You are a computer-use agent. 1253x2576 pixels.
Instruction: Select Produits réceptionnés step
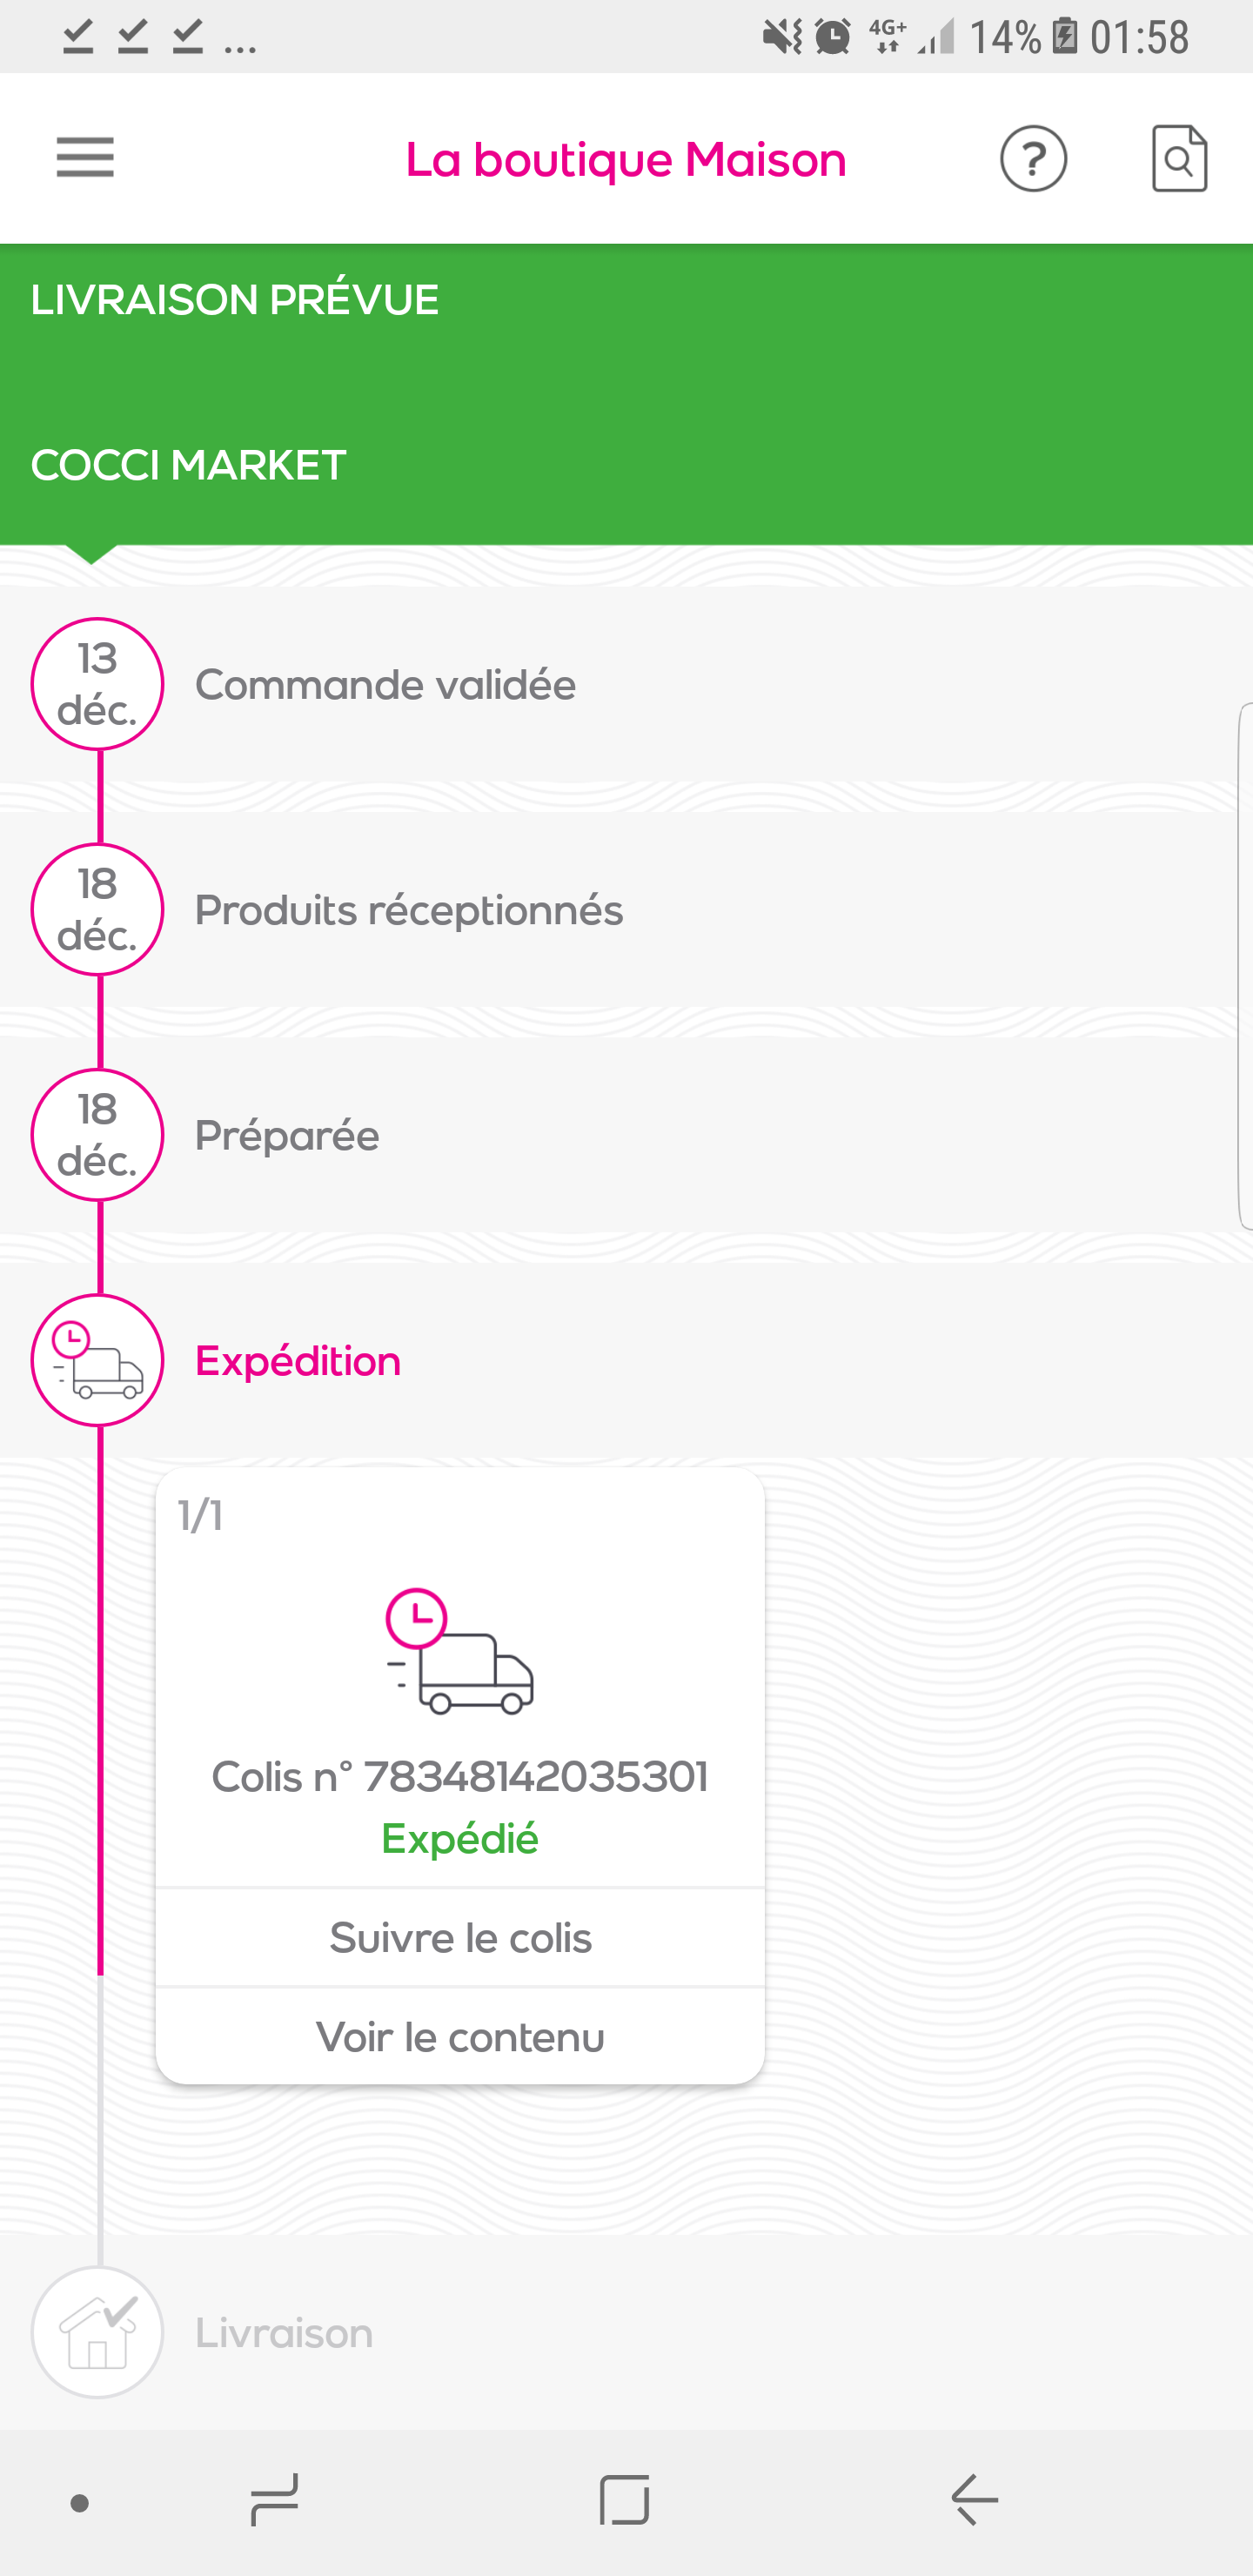tap(626, 910)
